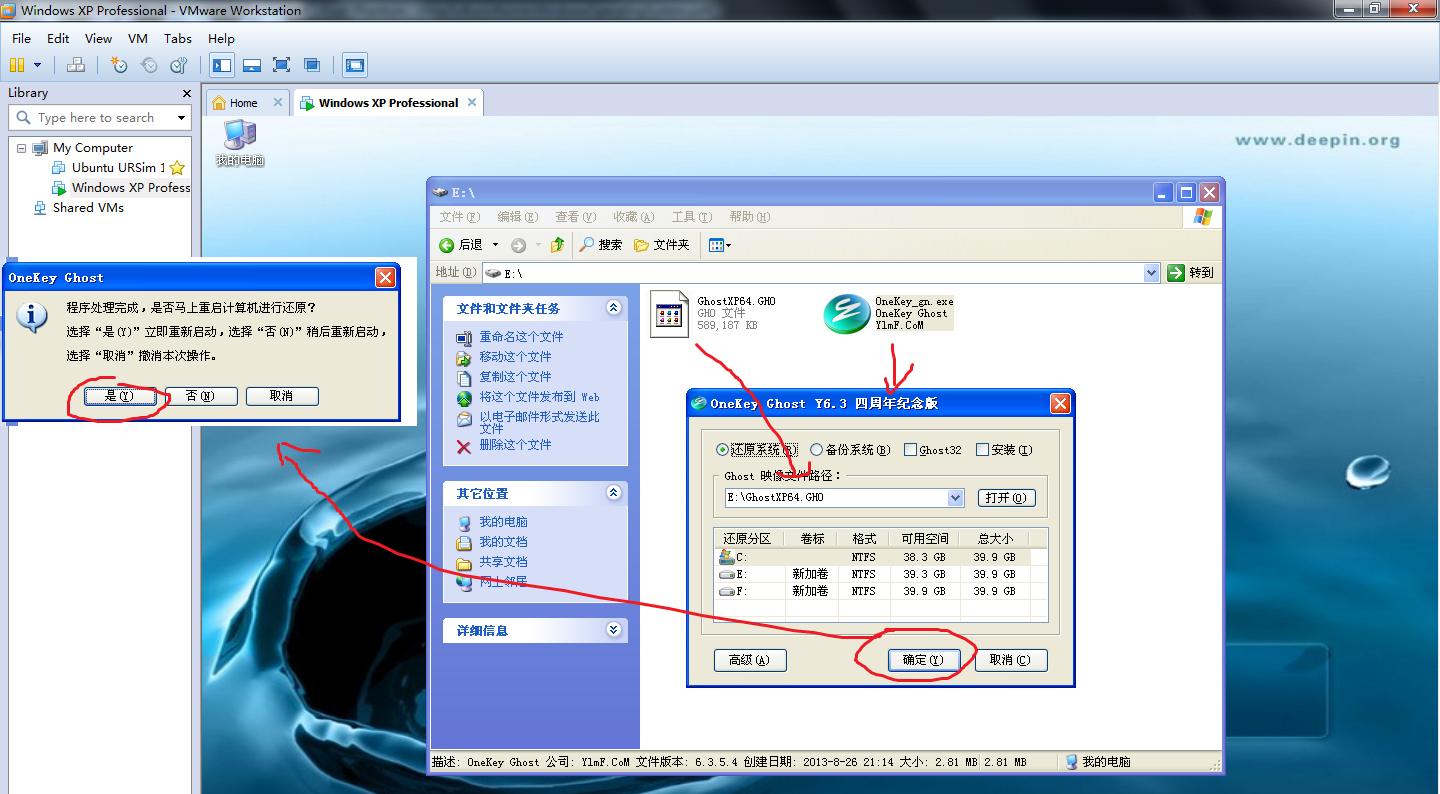Enter full screen mode icon
Image resolution: width=1440 pixels, height=794 pixels.
(x=282, y=65)
